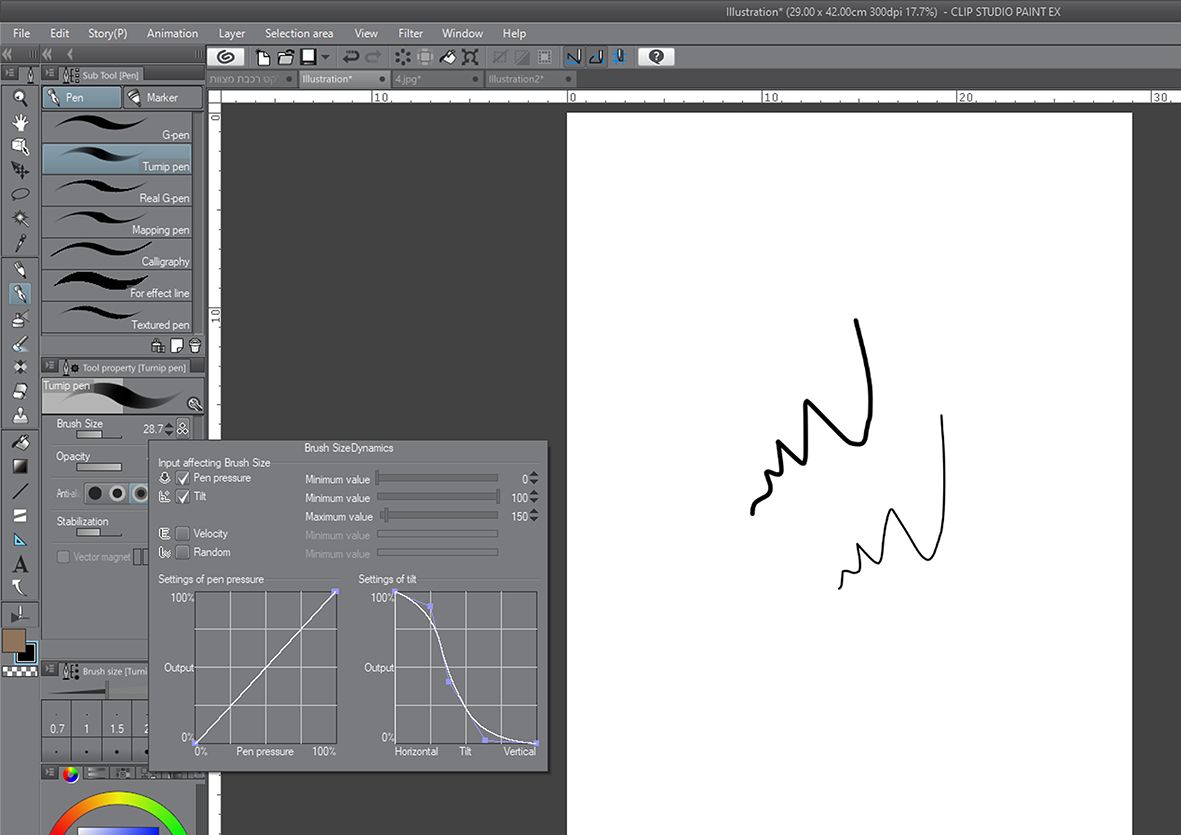Viewport: 1181px width, 835px height.
Task: Click the Open file folder icon
Action: pyautogui.click(x=285, y=57)
